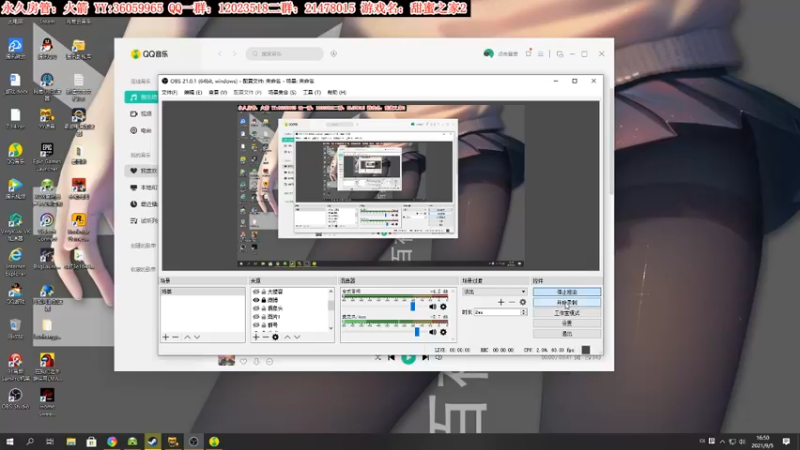This screenshot has height=450, width=800.
Task: Adjust the desktop audio volume slider handle
Action: point(413,306)
